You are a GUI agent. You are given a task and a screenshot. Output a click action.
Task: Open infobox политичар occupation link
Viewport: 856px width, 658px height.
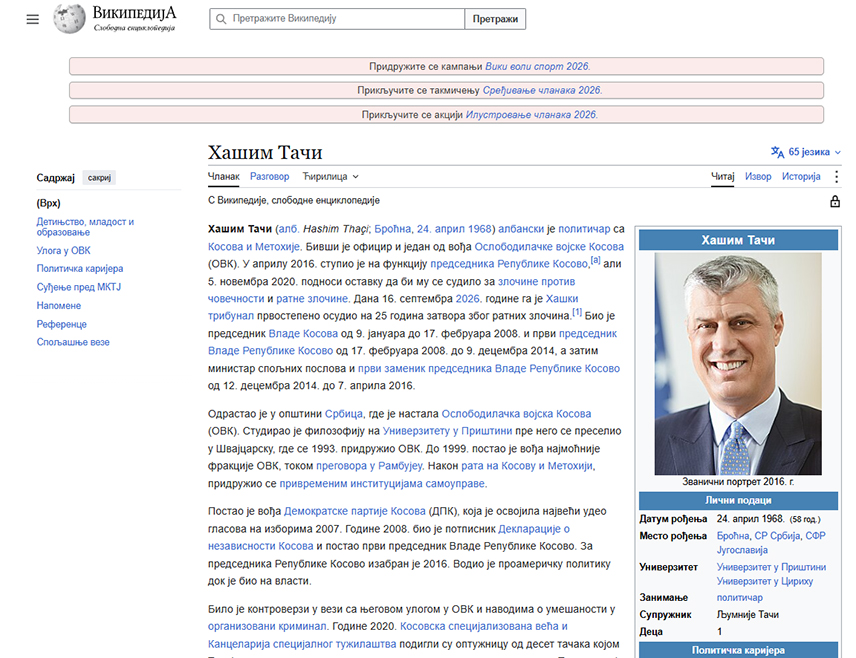point(740,597)
